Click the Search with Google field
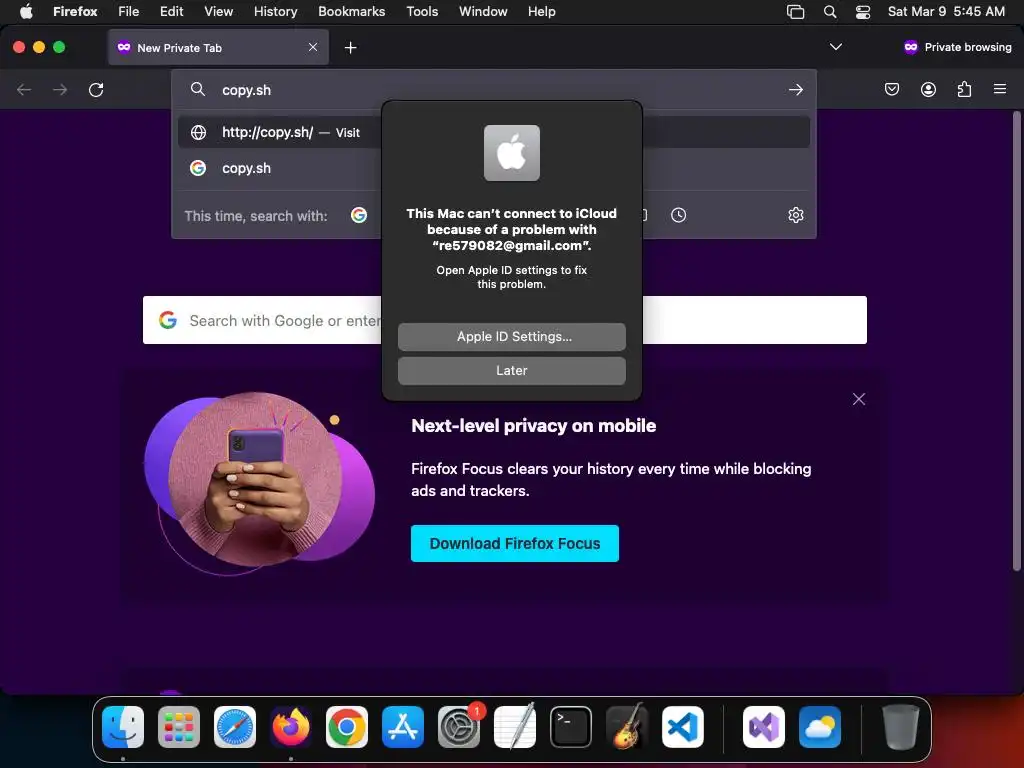Viewport: 1024px width, 768px height. [504, 320]
